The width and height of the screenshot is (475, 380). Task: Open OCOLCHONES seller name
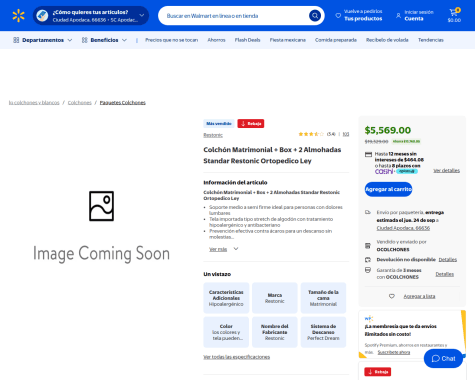(393, 249)
